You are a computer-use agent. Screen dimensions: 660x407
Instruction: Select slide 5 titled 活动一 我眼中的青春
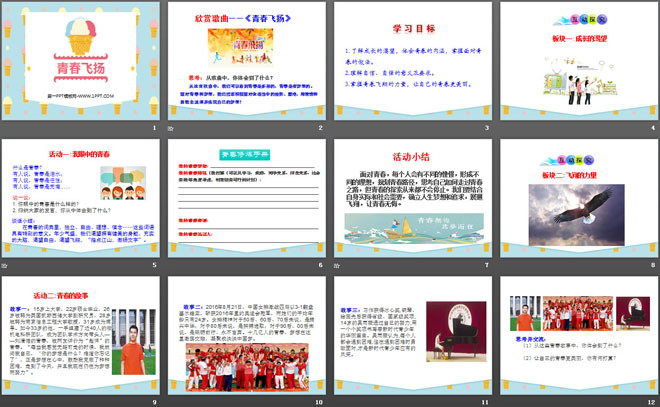coord(81,198)
